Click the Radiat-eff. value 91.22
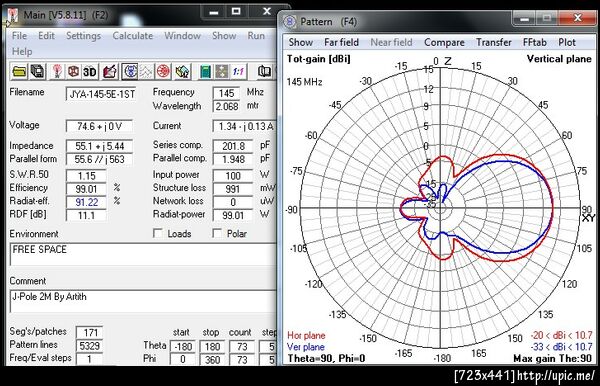This screenshot has width=600, height=386. pos(86,202)
